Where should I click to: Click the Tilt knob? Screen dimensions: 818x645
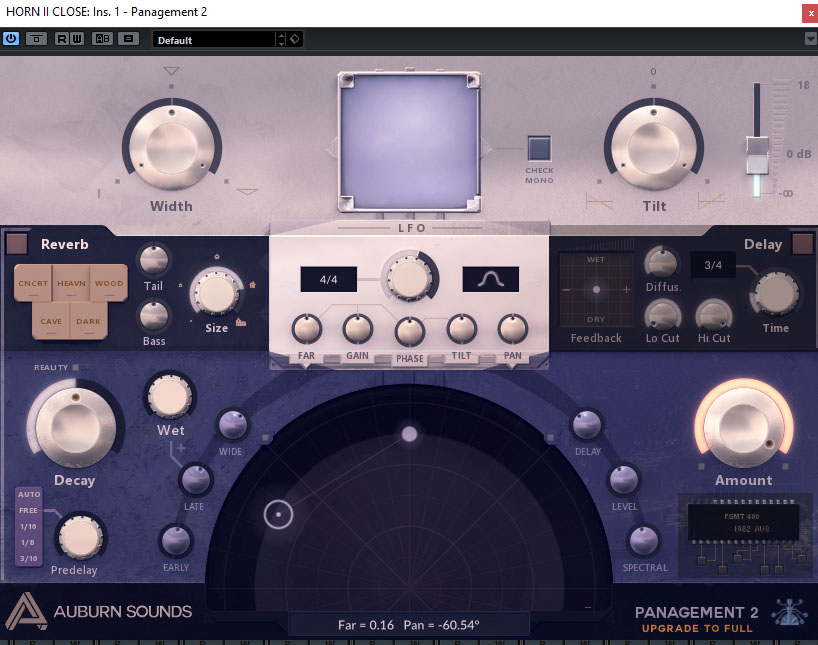pyautogui.click(x=654, y=147)
